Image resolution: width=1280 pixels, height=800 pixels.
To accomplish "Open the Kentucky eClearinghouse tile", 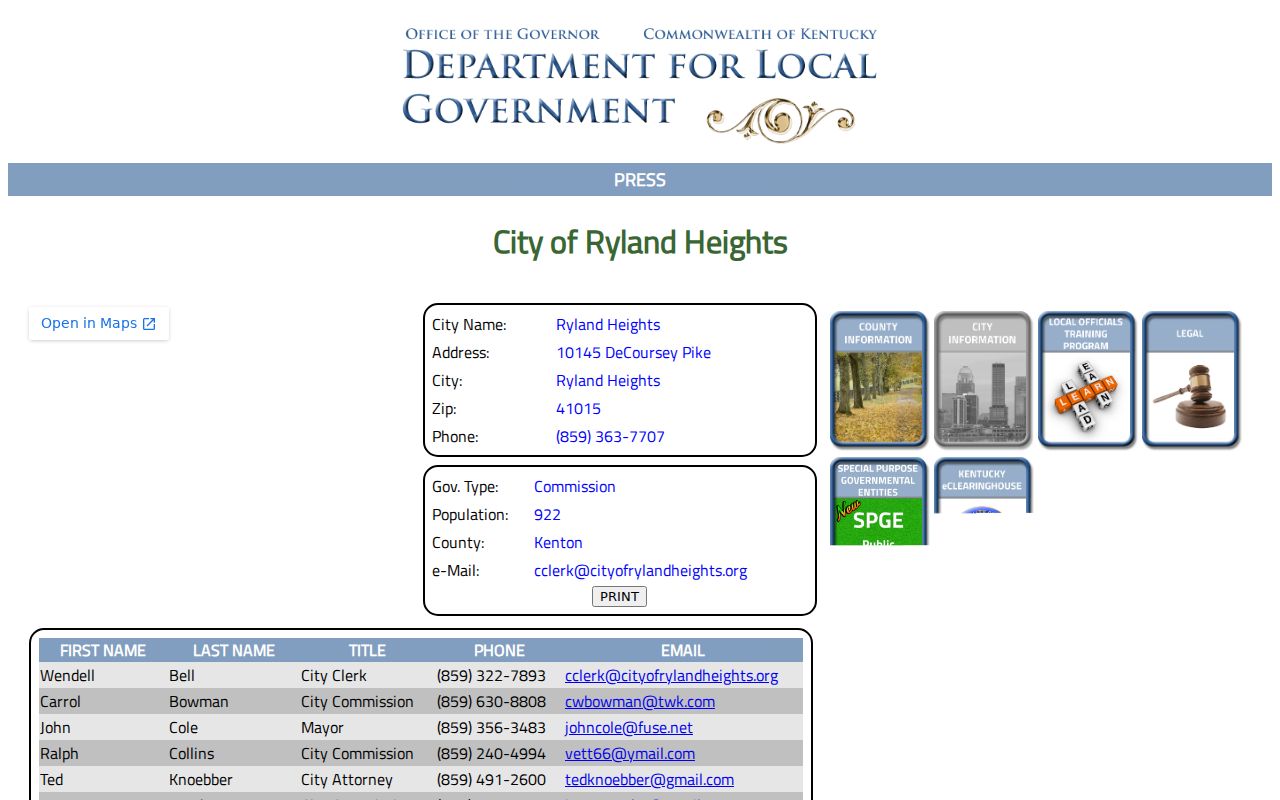I will point(982,486).
